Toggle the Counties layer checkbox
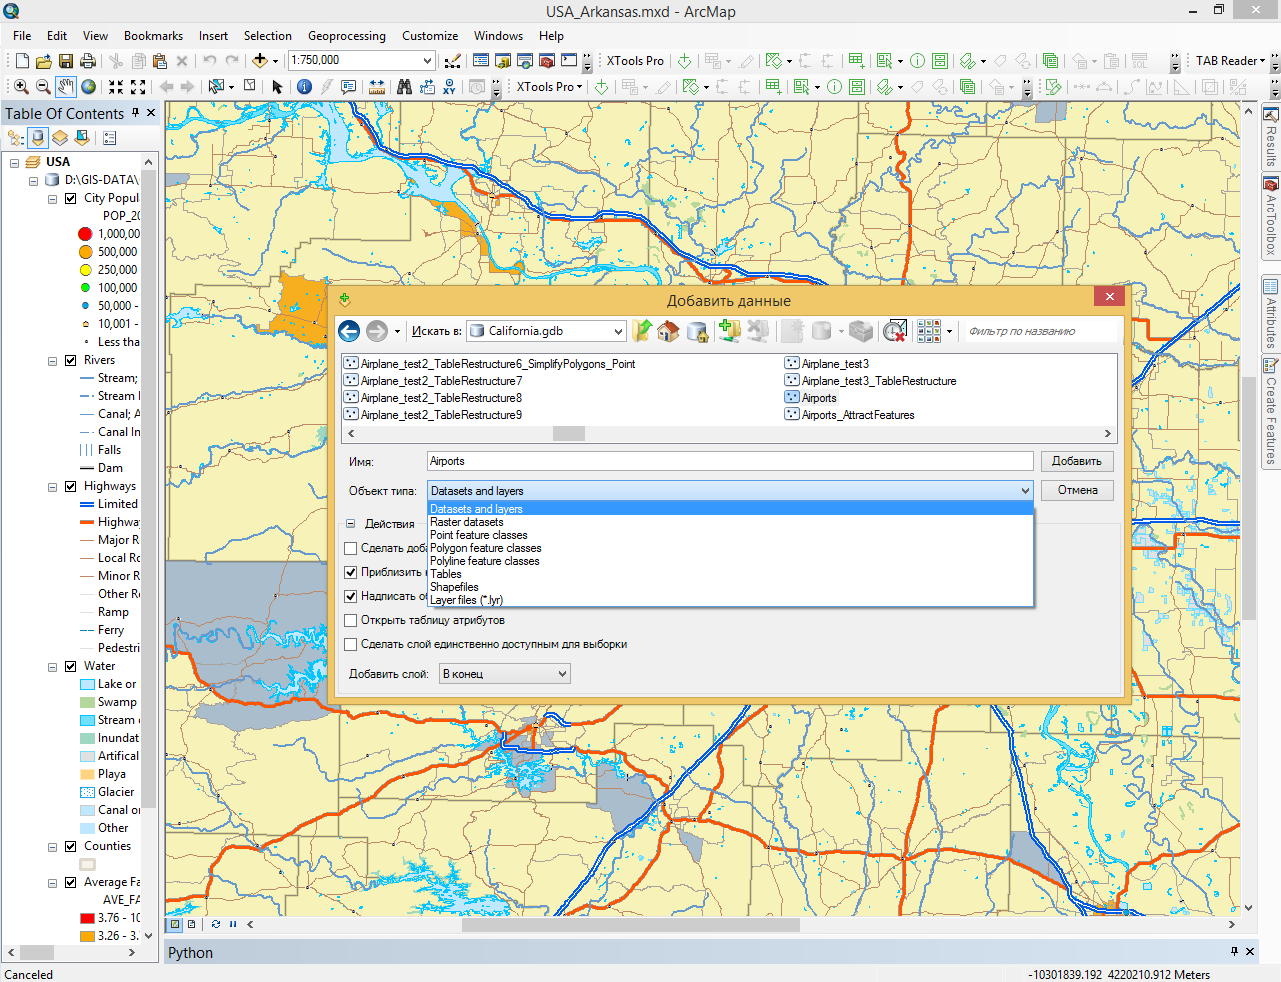1281x982 pixels. click(x=70, y=846)
